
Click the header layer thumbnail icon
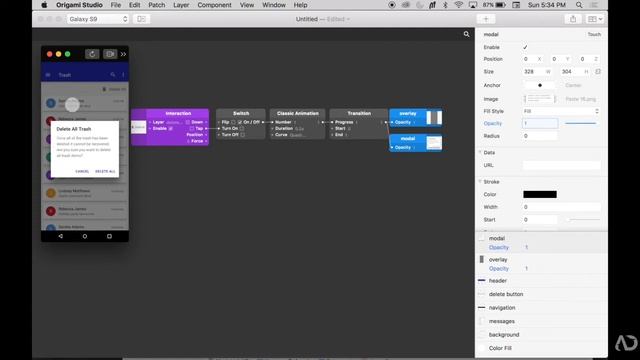(482, 280)
